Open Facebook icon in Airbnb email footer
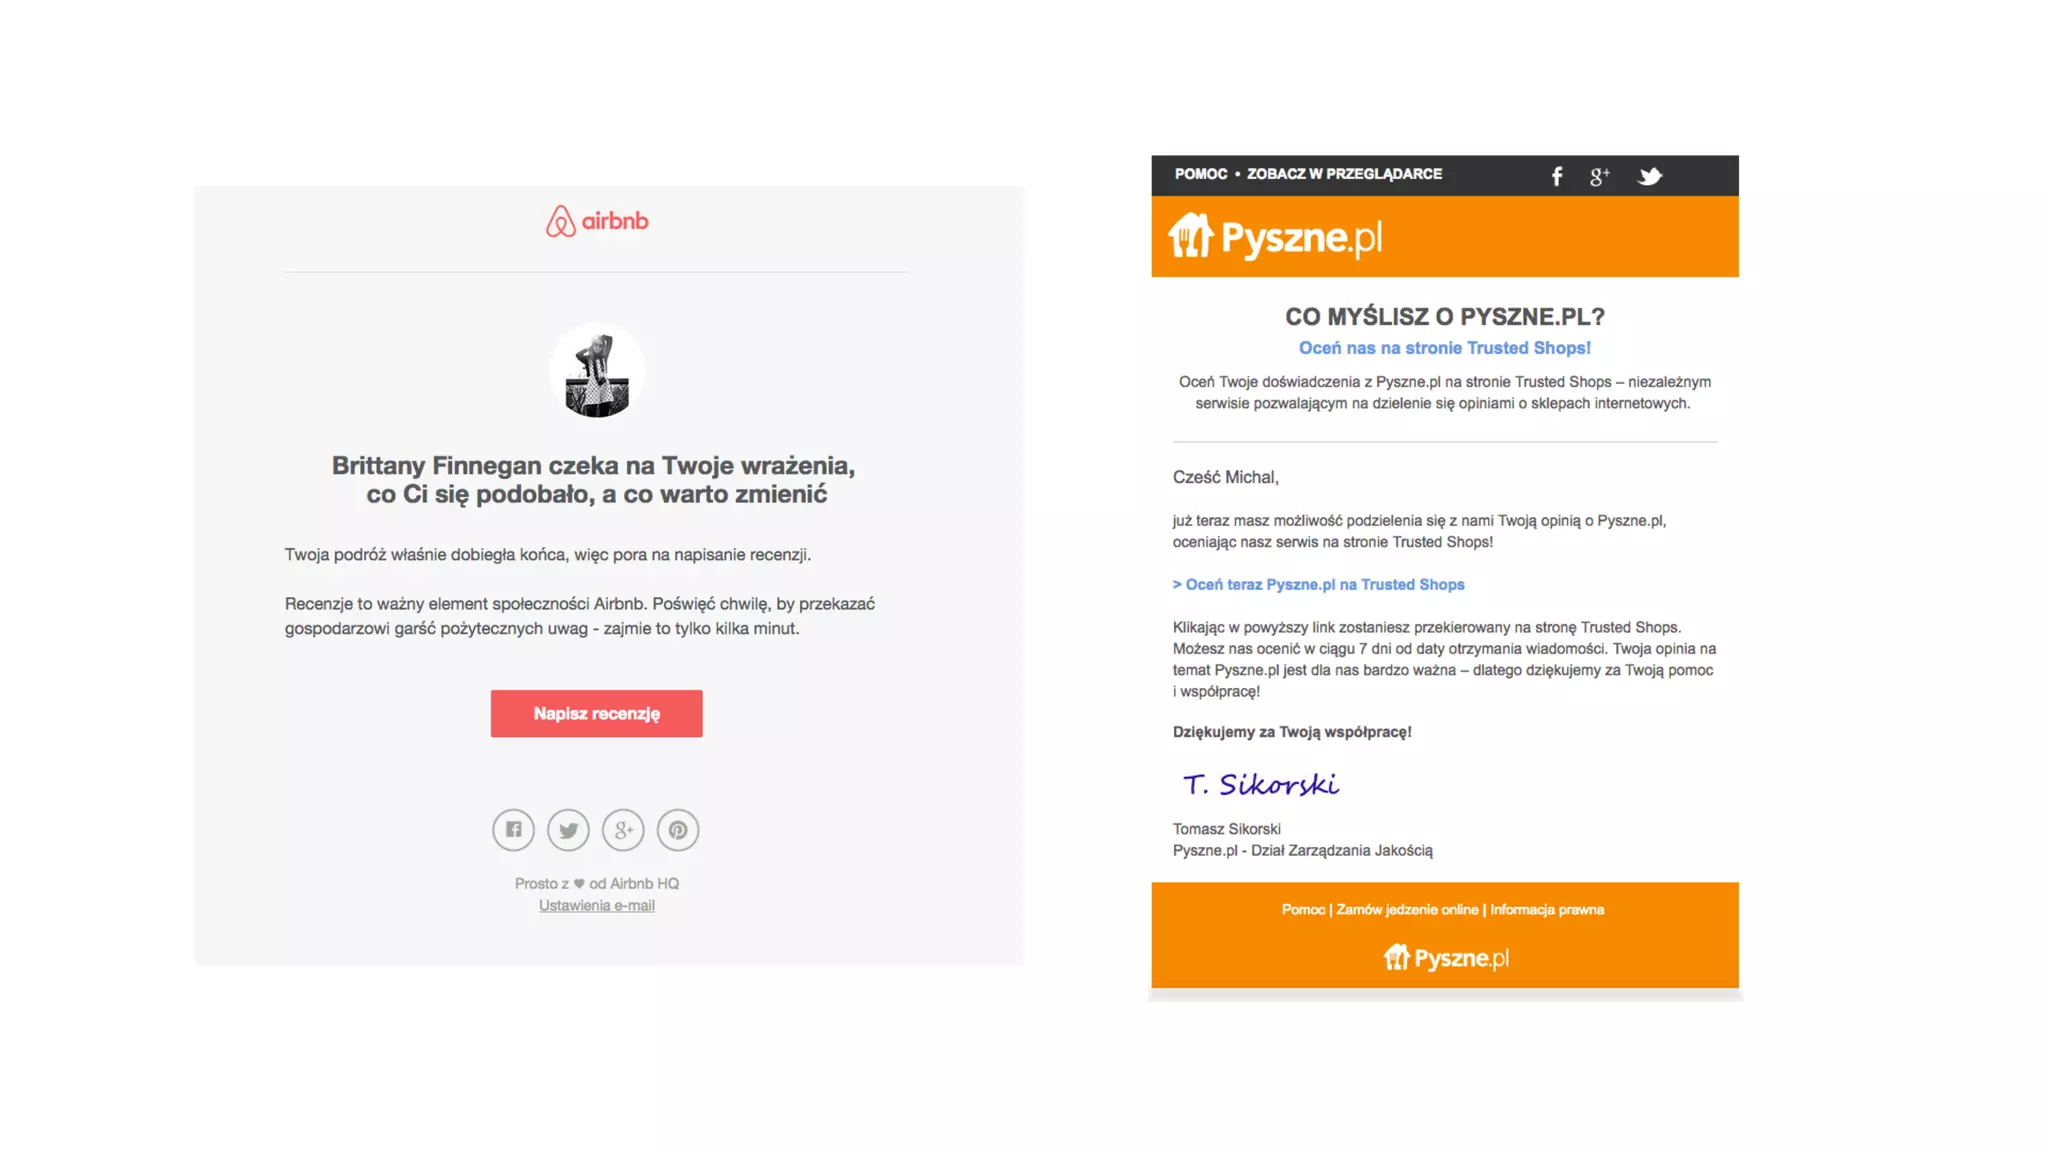 (x=513, y=830)
